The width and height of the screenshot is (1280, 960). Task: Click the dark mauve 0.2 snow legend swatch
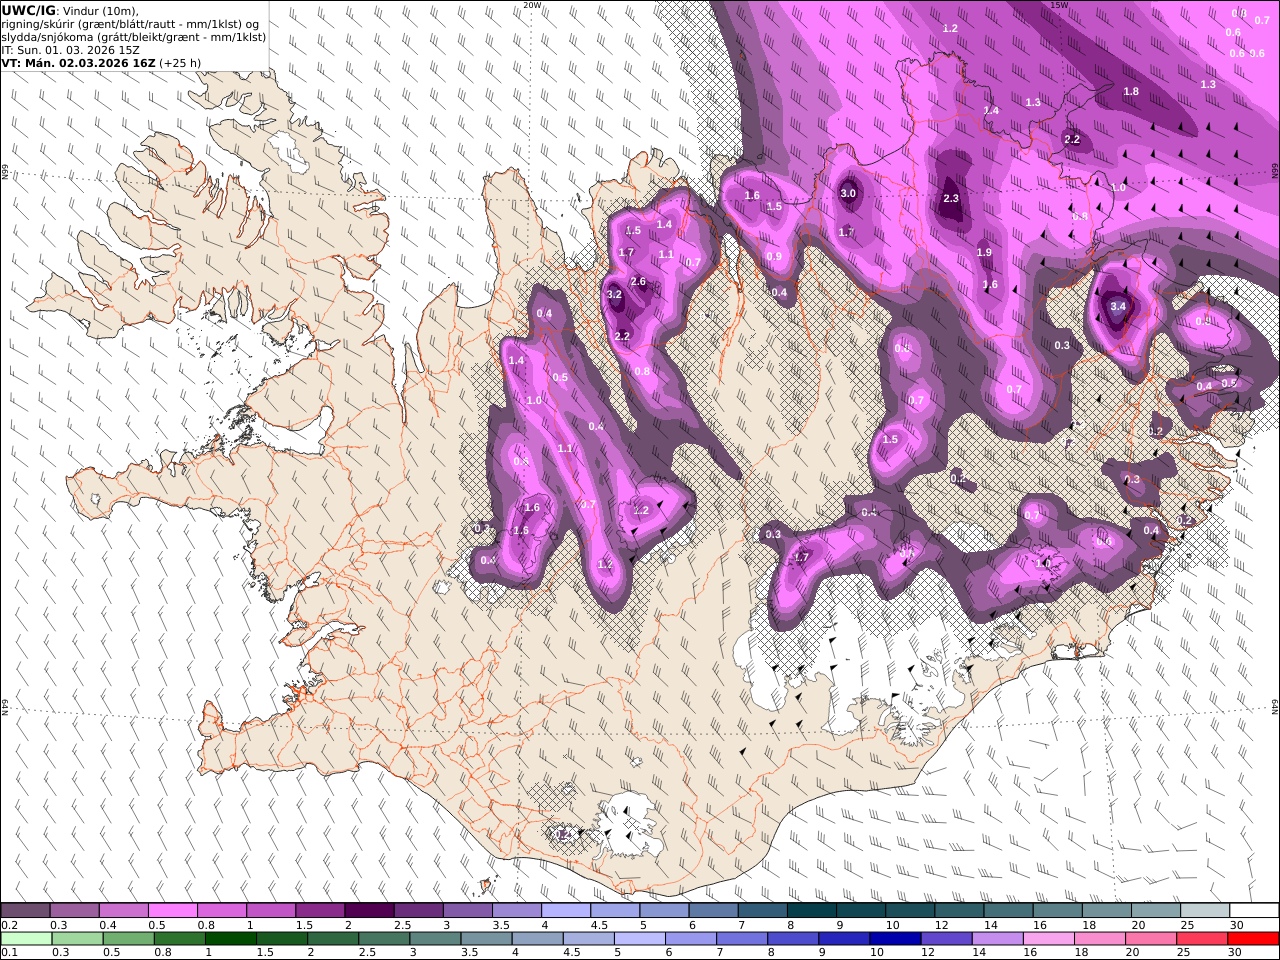click(25, 911)
